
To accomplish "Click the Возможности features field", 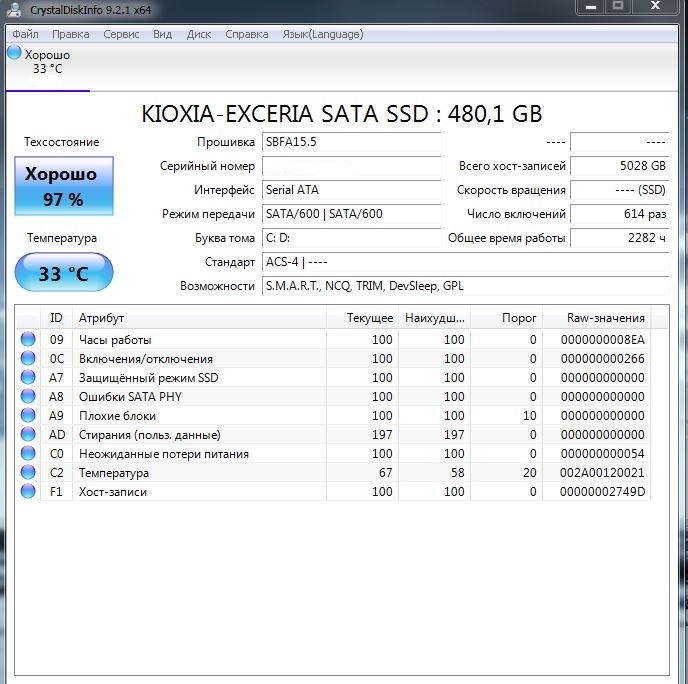I will [x=466, y=286].
